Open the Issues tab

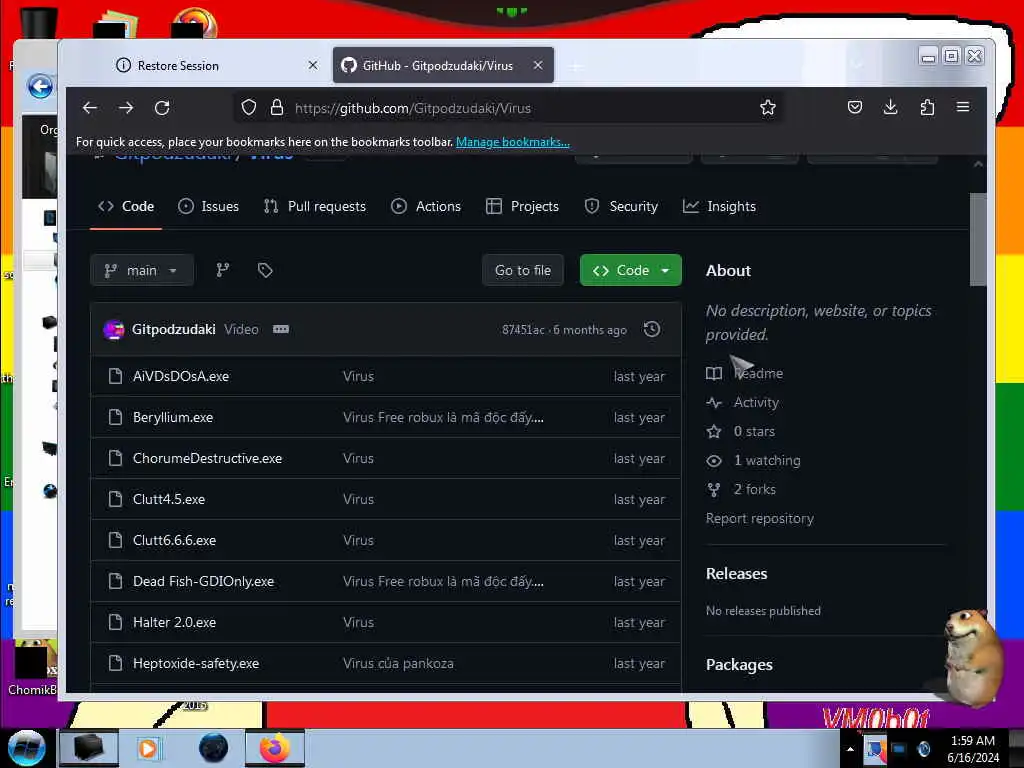point(208,206)
